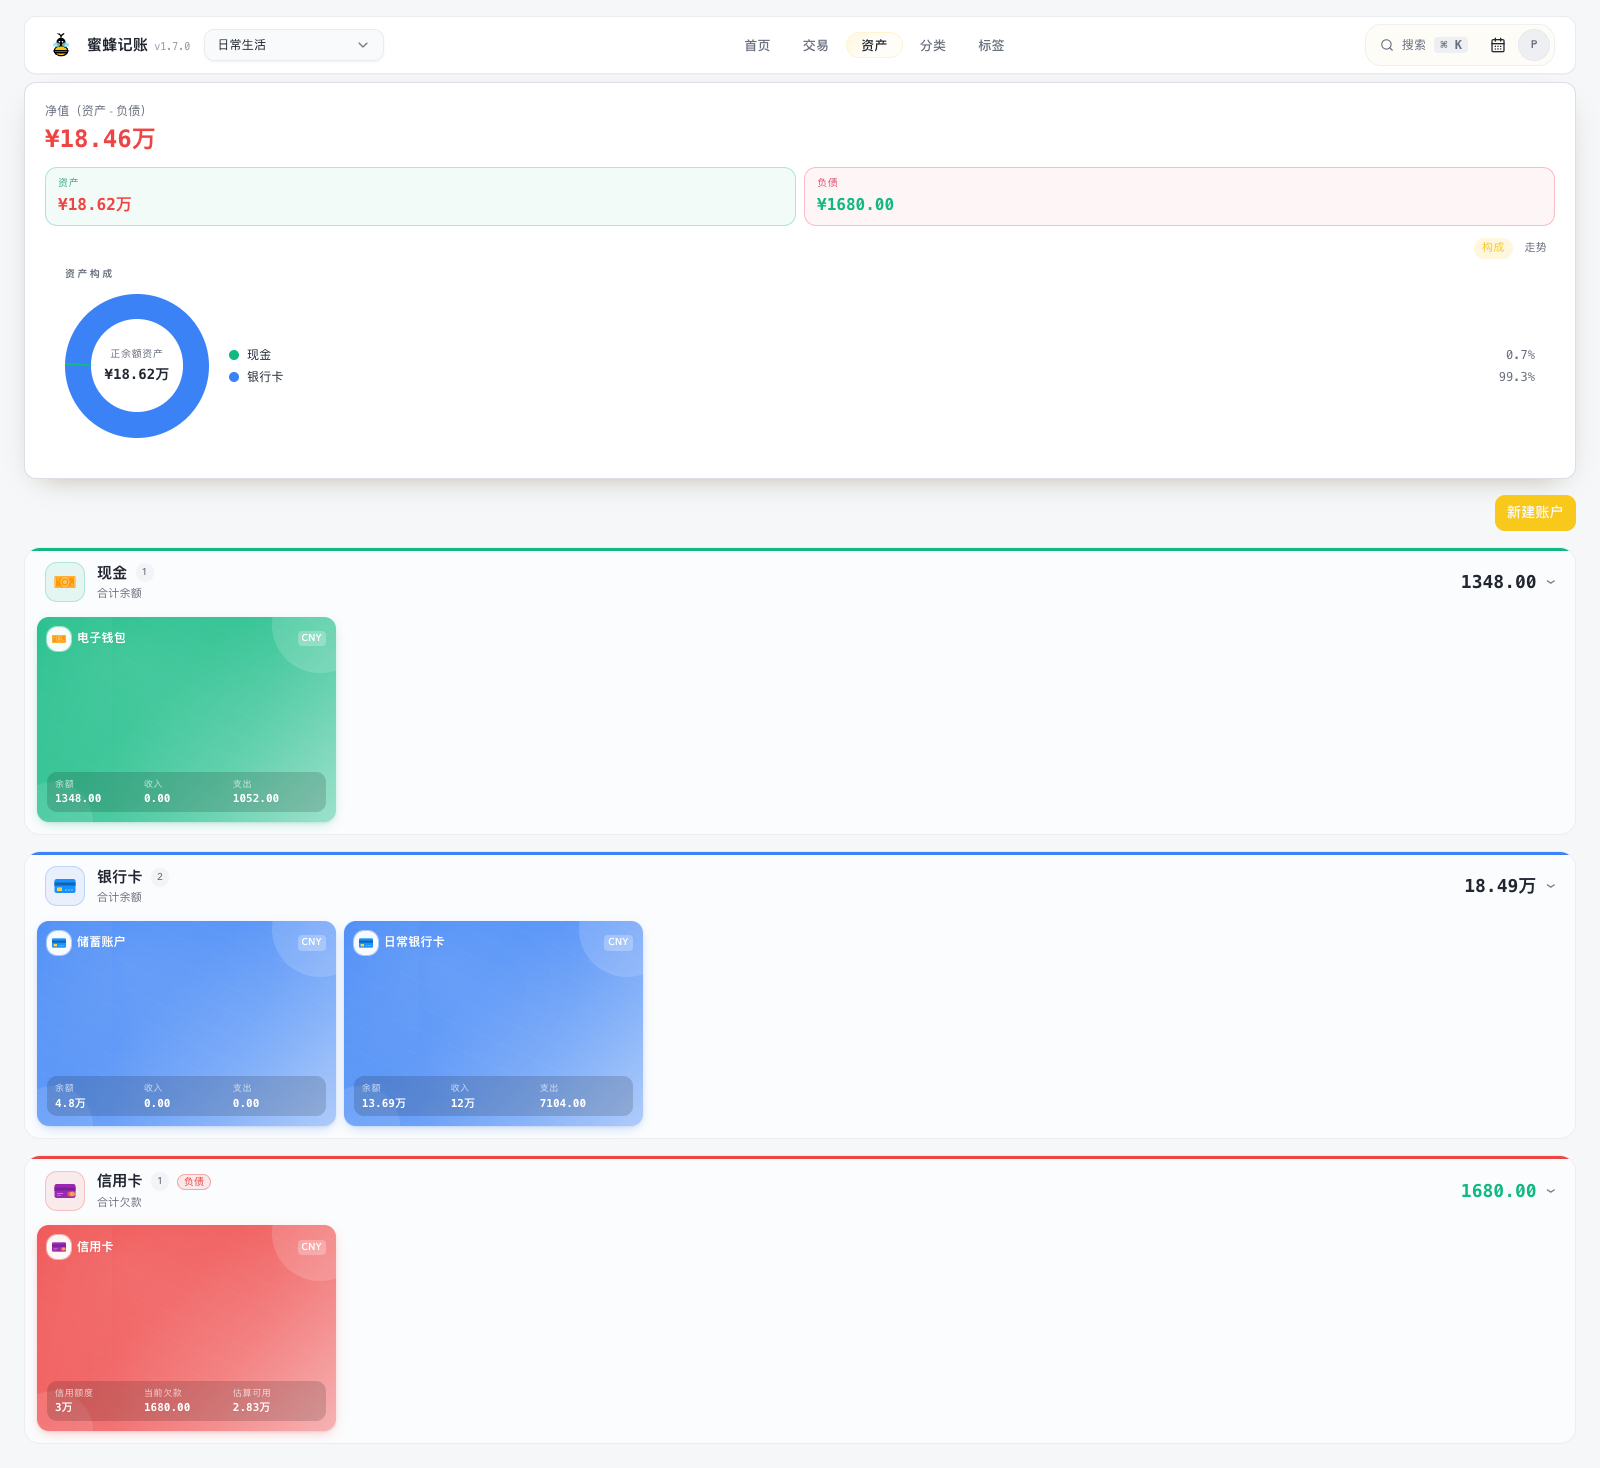
Task: Collapse the 信用卡 section chevron
Action: click(1551, 1191)
